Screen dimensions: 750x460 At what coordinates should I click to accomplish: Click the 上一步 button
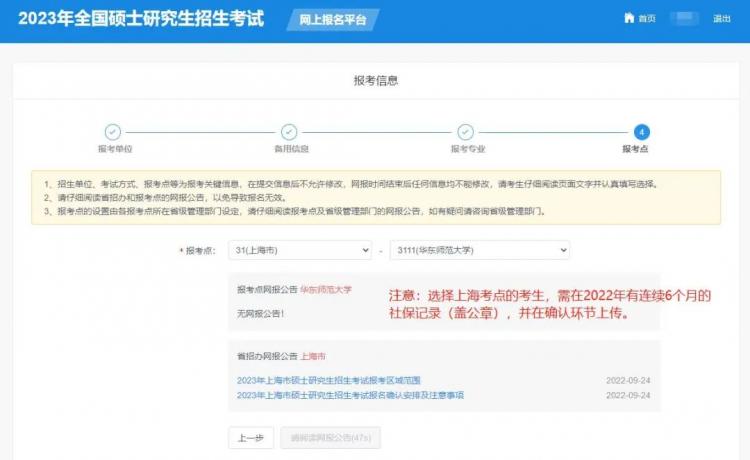251,438
